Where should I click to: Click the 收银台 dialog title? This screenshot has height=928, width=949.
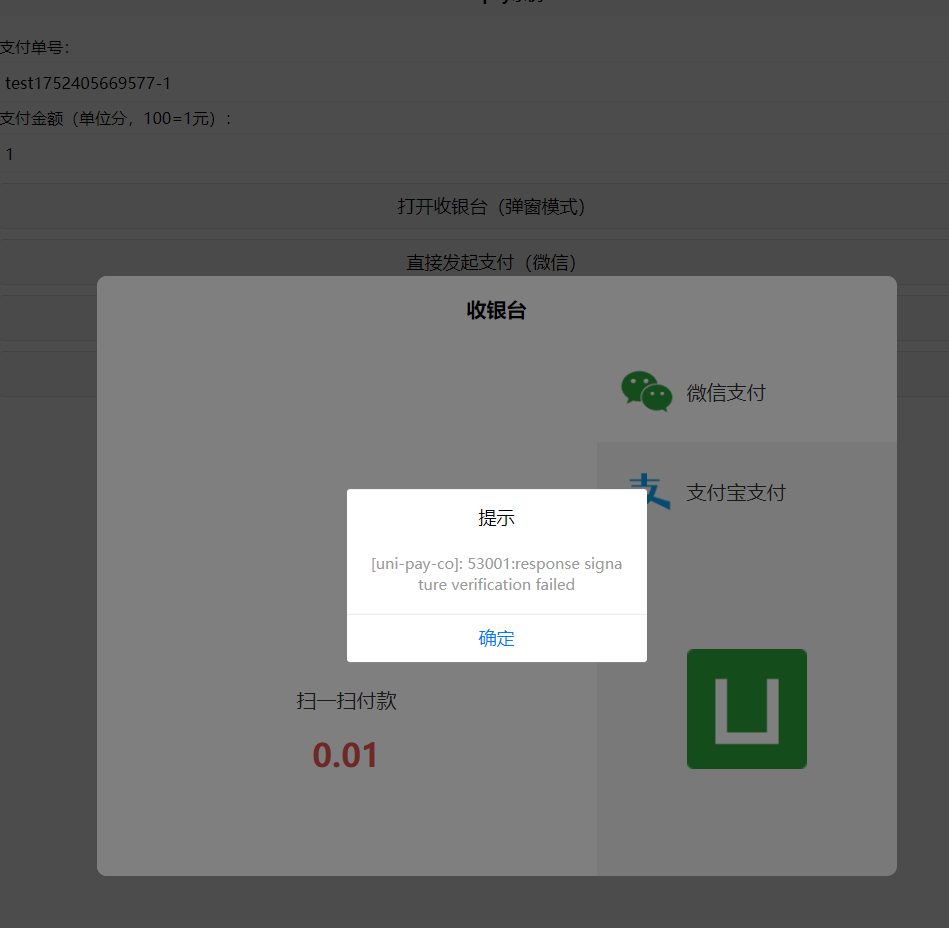pos(496,310)
